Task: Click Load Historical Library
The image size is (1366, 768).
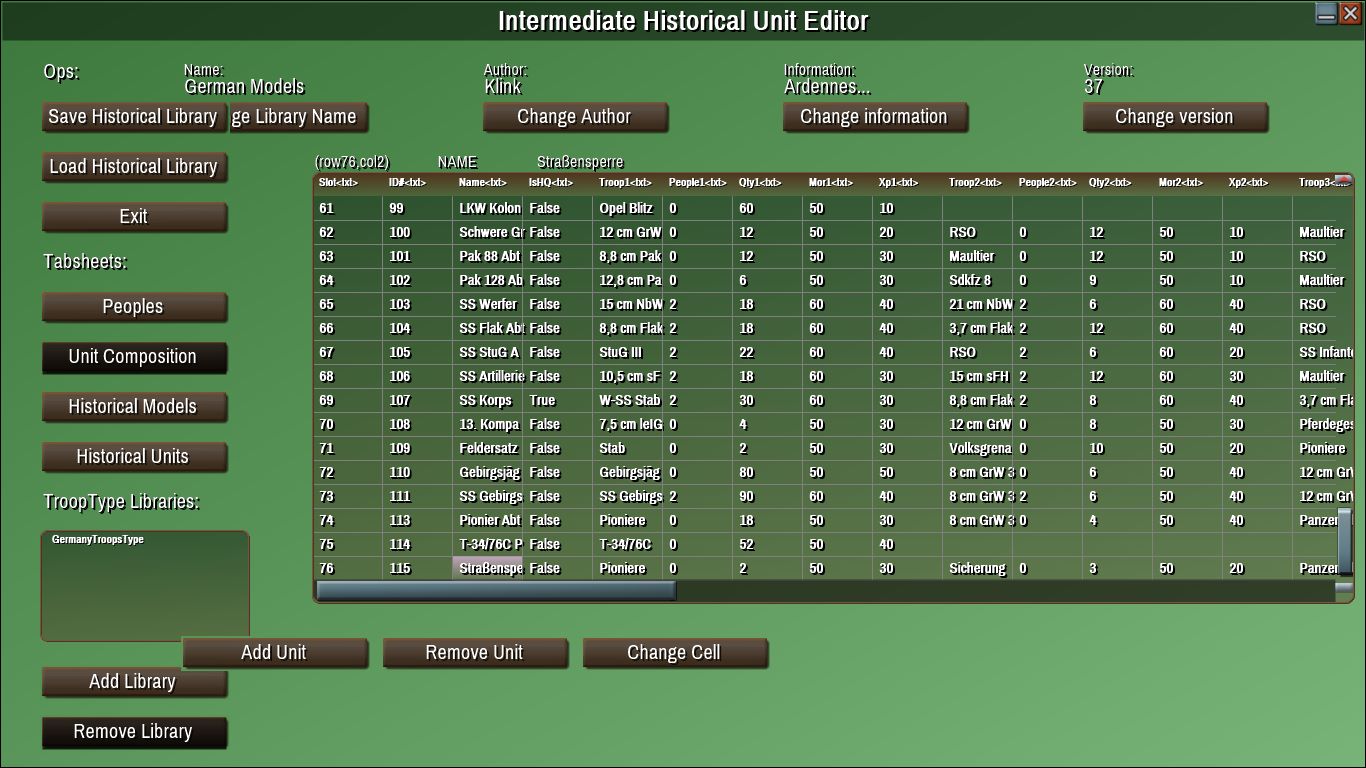Action: point(134,167)
